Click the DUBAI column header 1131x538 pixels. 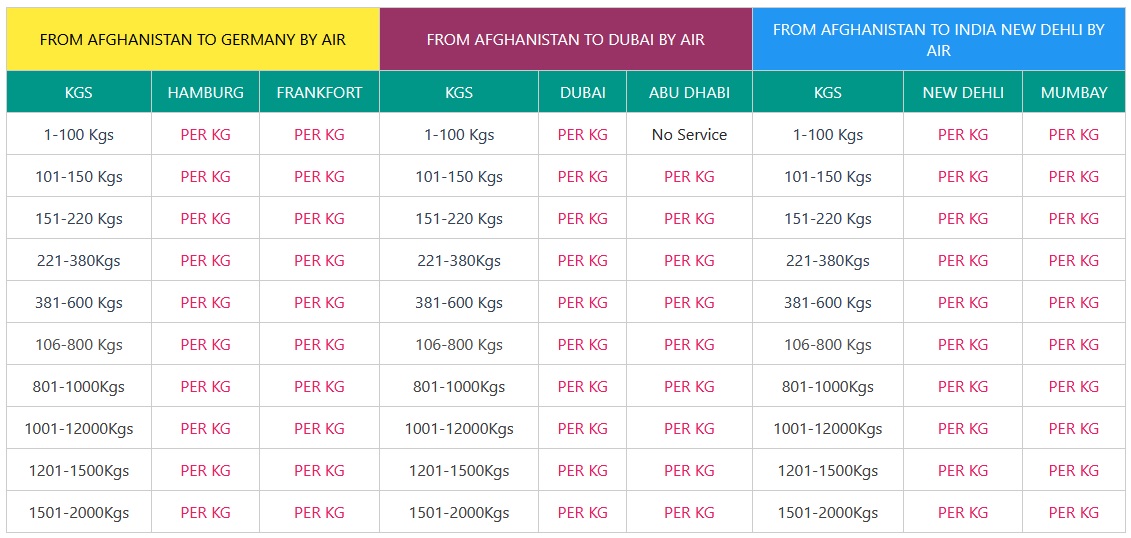[x=582, y=92]
